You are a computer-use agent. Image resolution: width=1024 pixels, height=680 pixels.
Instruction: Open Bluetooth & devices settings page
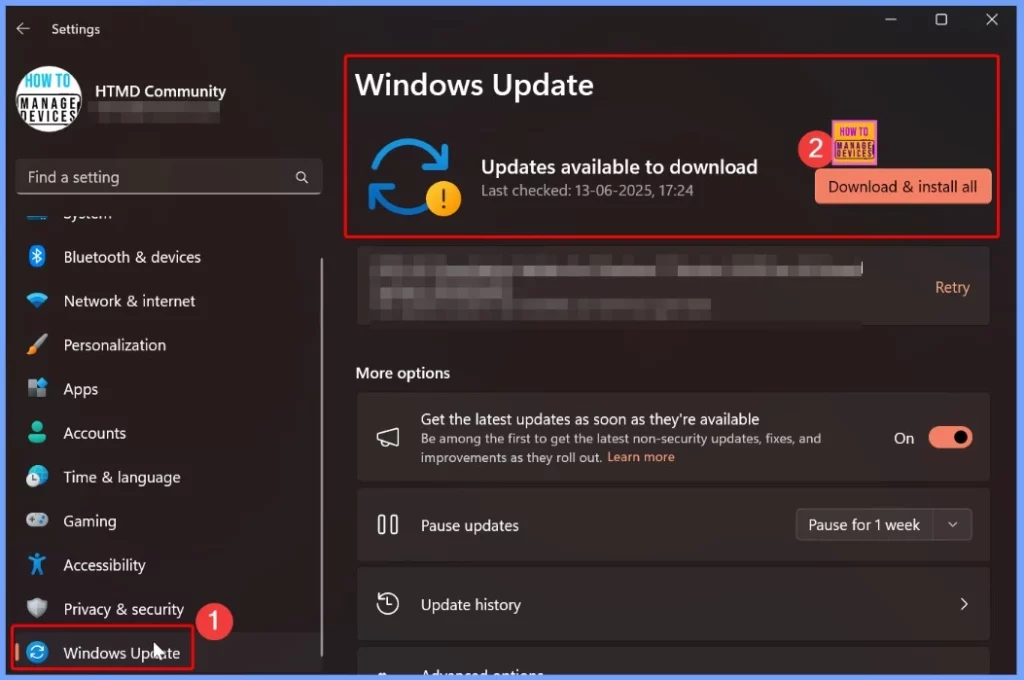pyautogui.click(x=132, y=257)
